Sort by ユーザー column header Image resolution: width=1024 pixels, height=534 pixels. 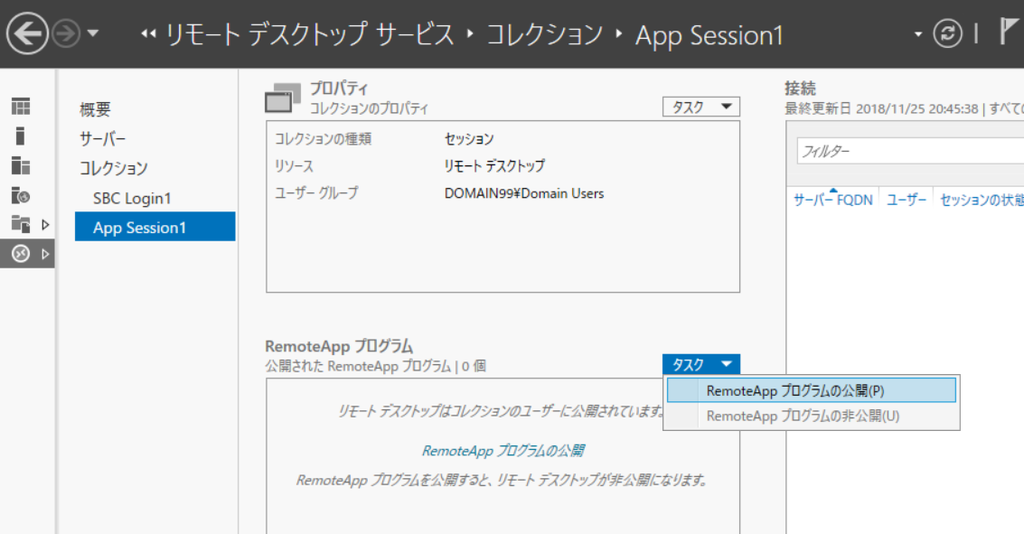point(906,200)
